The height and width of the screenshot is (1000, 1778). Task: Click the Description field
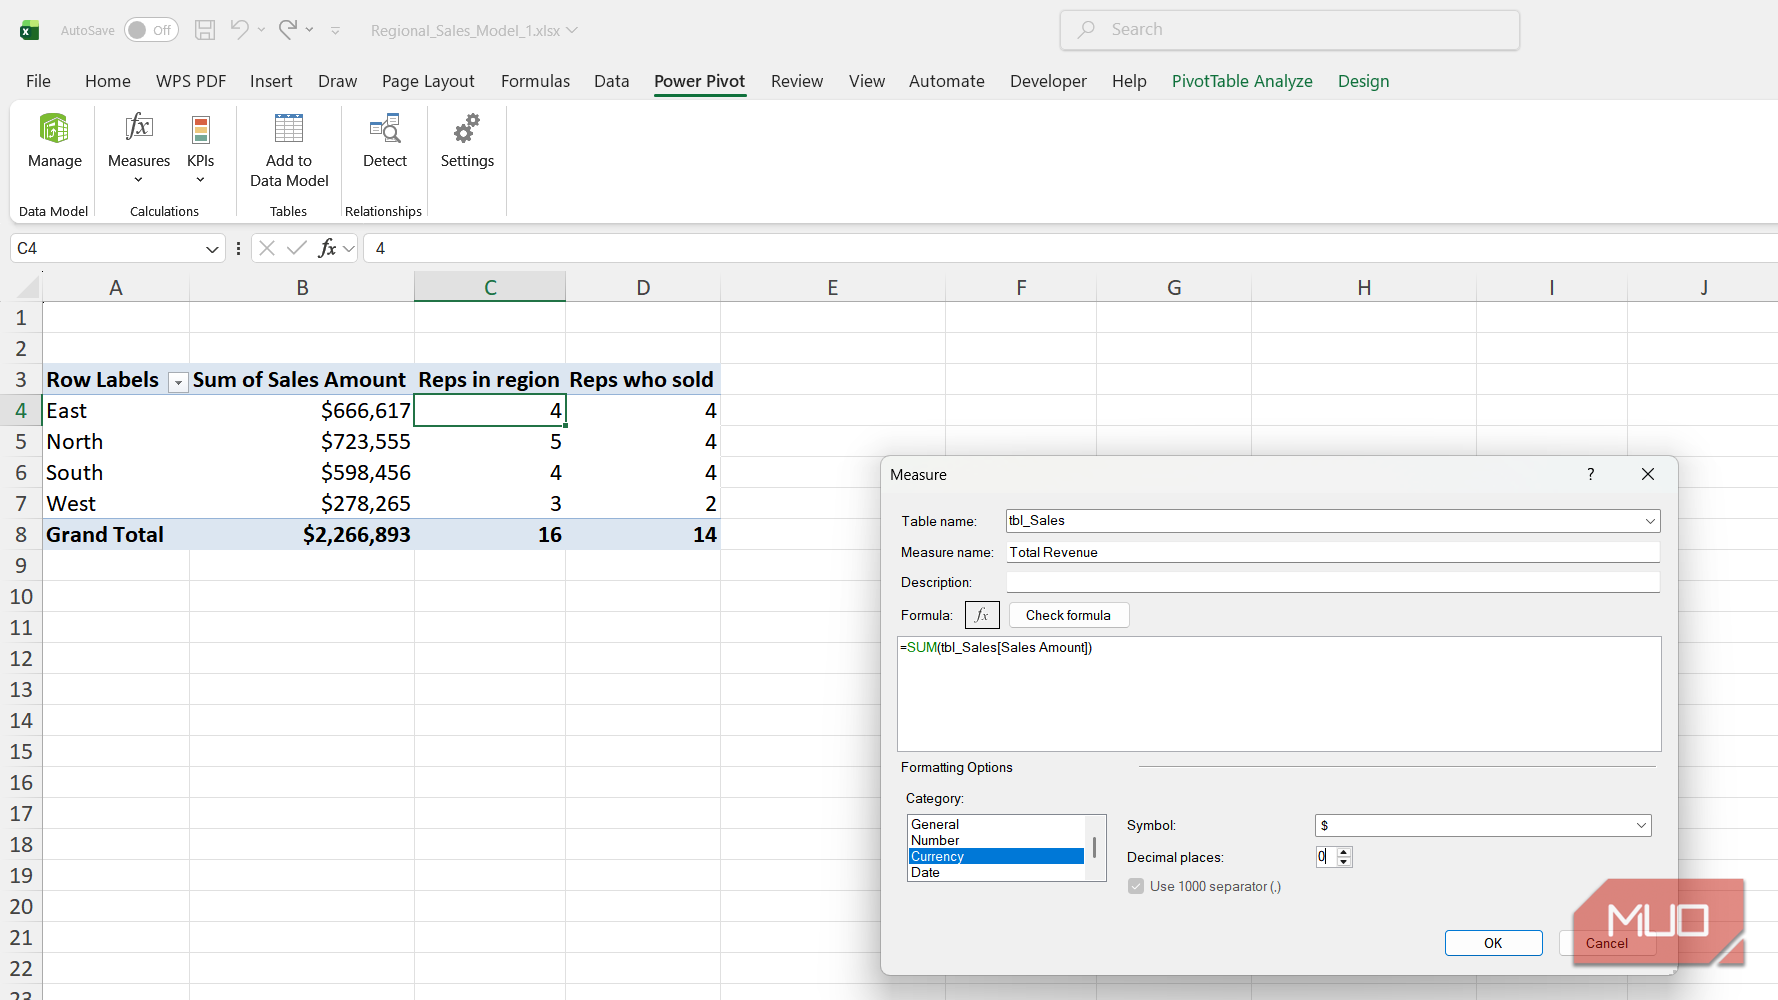pyautogui.click(x=1332, y=582)
